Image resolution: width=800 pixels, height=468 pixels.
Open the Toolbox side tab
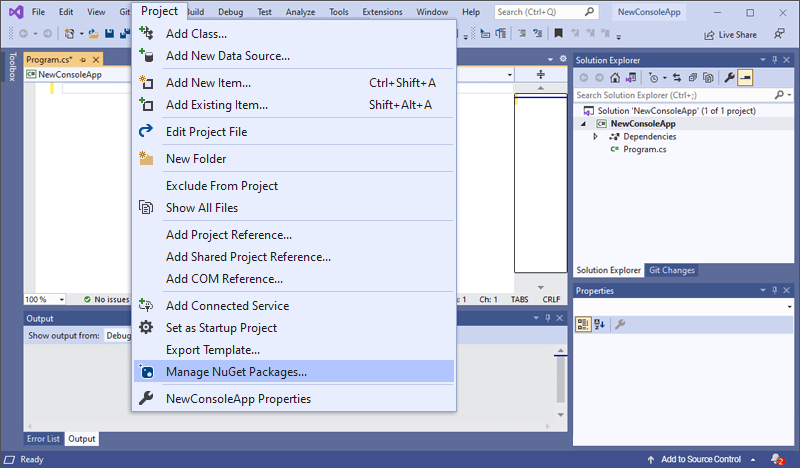tap(12, 66)
